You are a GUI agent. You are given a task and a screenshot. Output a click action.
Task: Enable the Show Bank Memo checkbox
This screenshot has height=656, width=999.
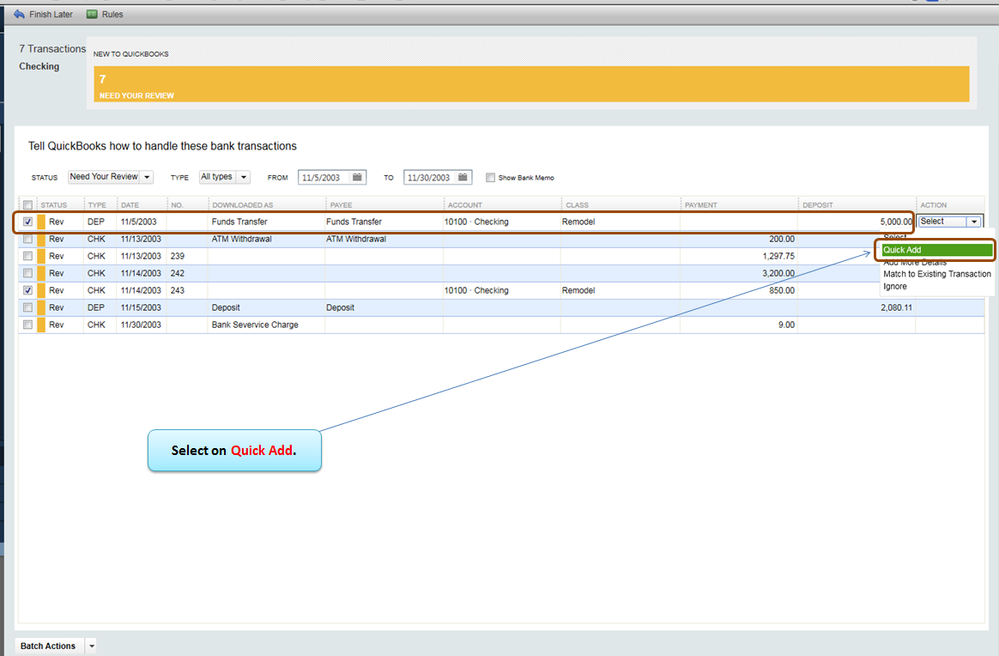[x=490, y=178]
